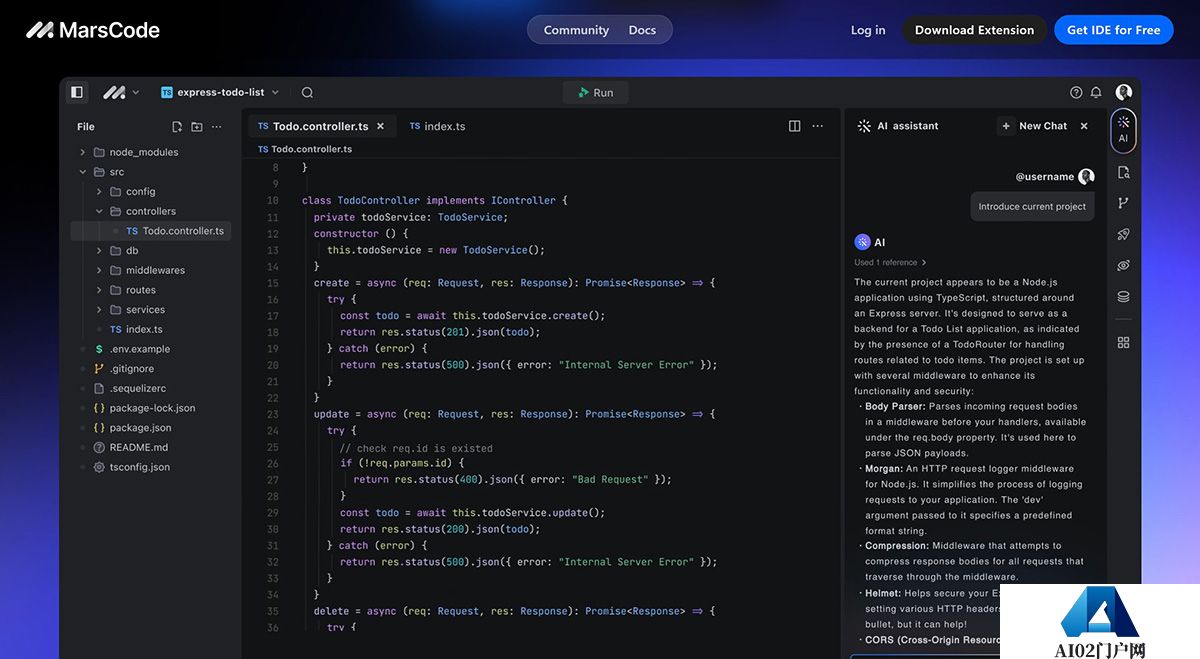Toggle the left sidebar panel visibility
Screen dimensions: 1200x659
pos(76,93)
